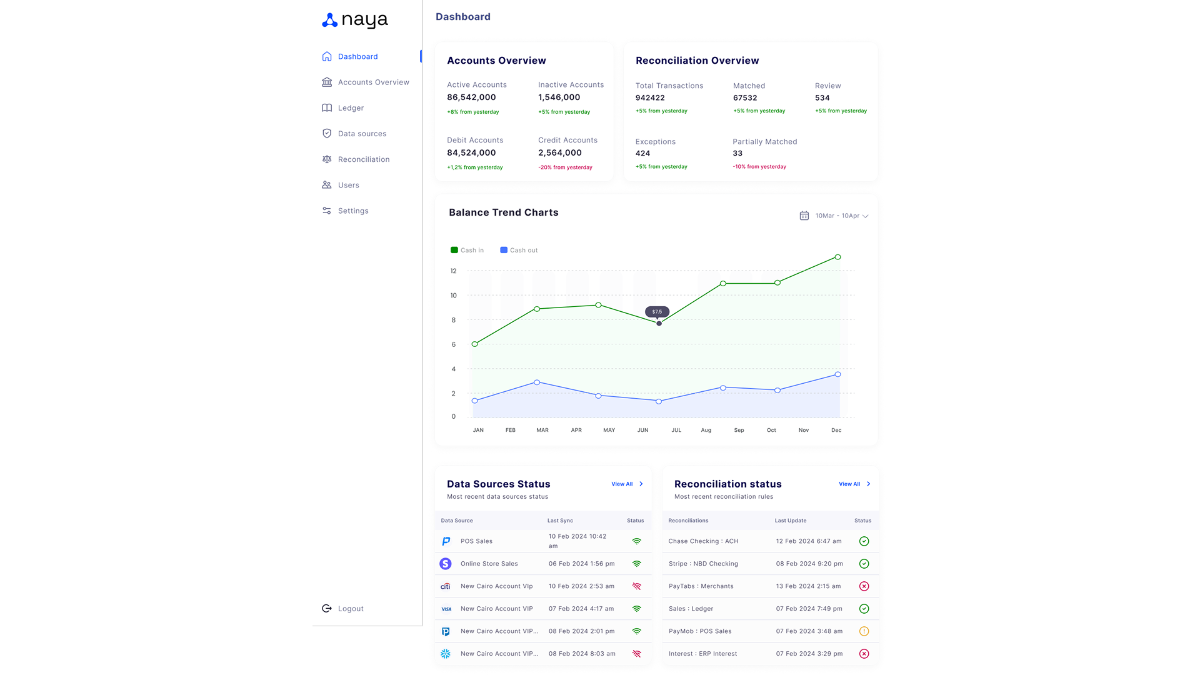Click the Logout arrow icon

pyautogui.click(x=327, y=608)
